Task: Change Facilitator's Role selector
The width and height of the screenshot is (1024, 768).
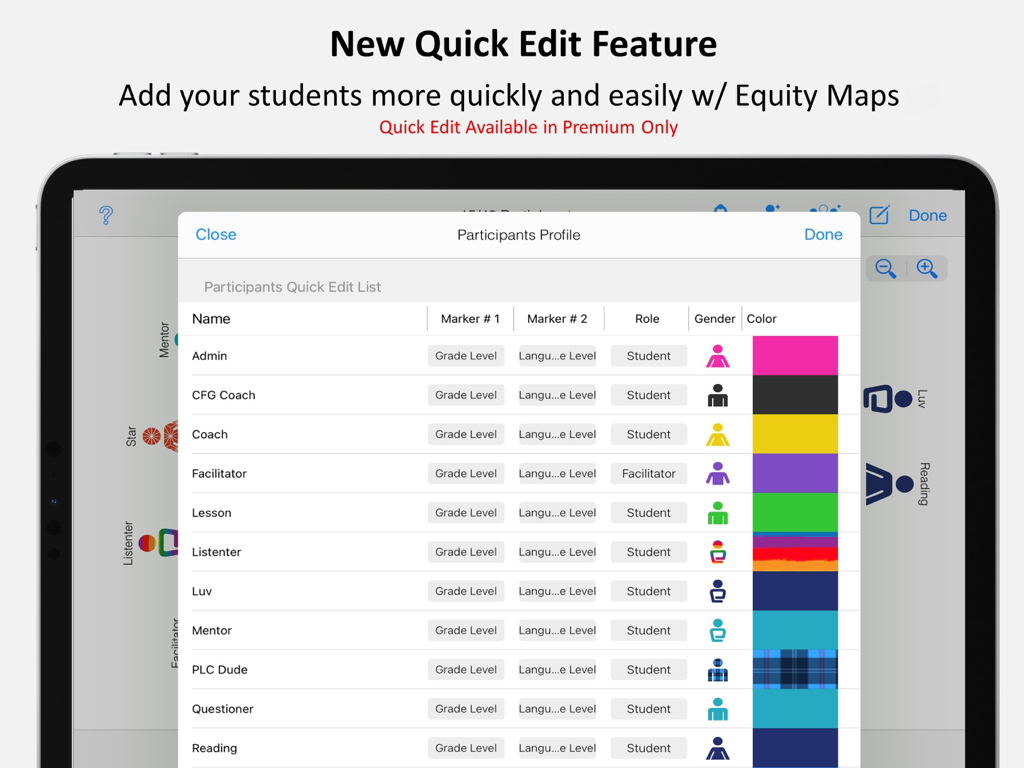Action: click(x=648, y=473)
